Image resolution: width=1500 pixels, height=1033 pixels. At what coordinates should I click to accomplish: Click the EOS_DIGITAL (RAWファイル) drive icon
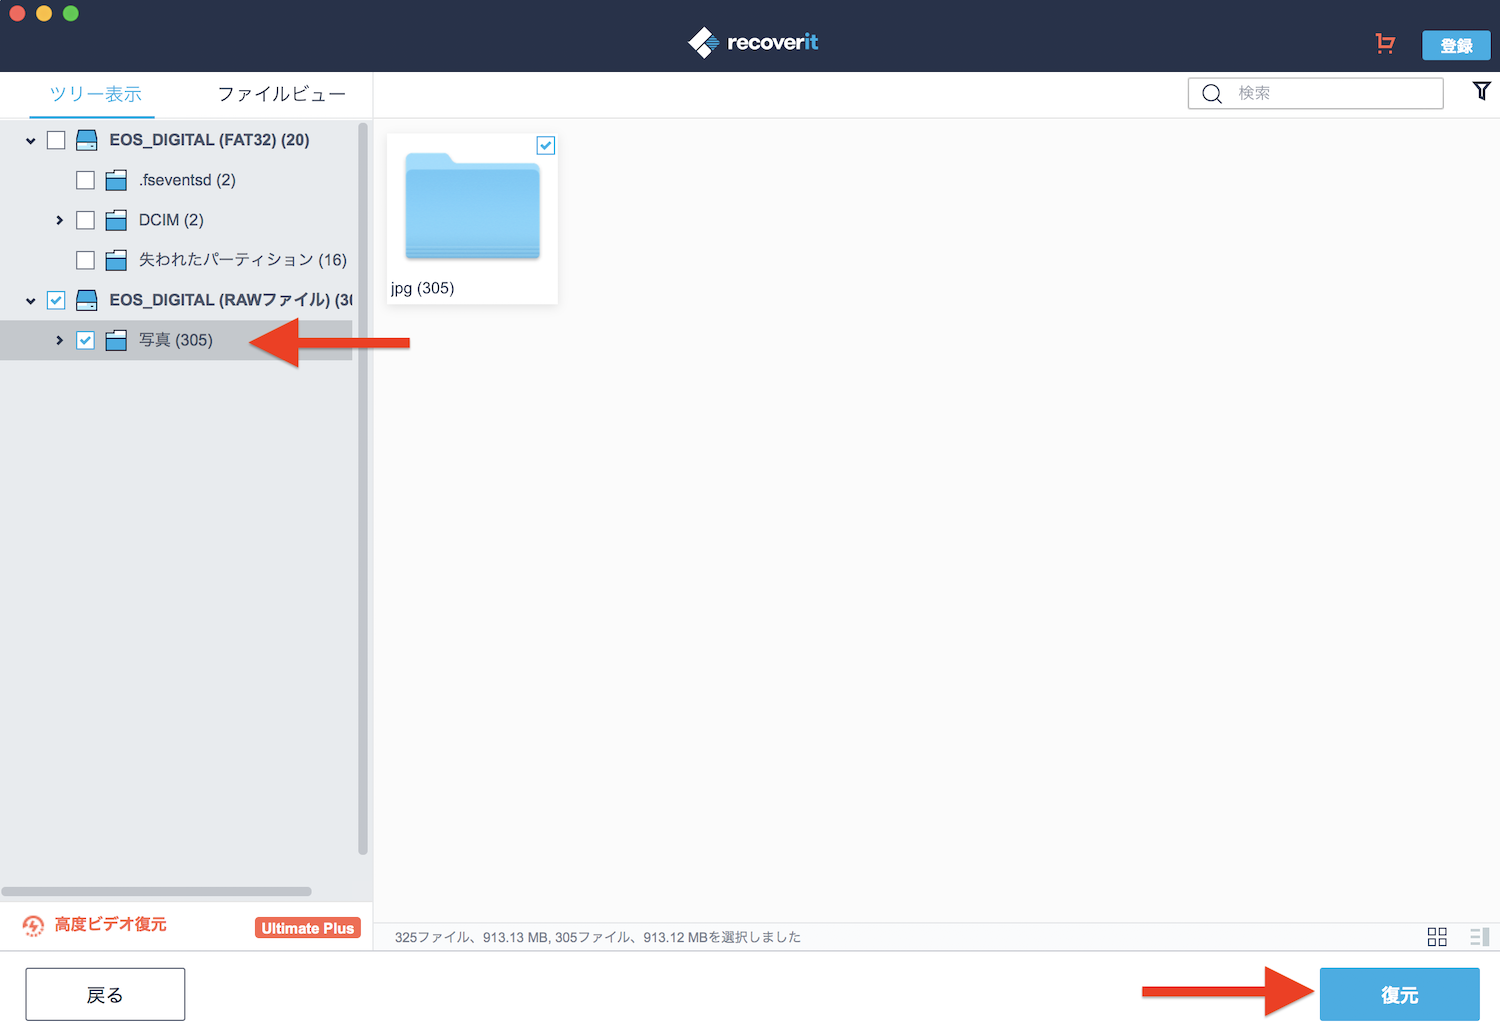coord(87,300)
